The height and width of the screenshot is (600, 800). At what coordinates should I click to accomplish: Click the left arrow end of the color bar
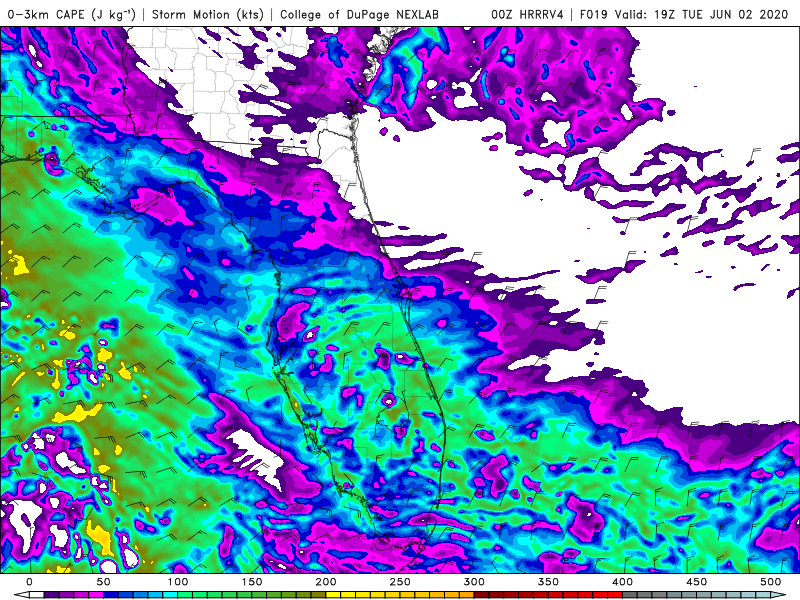[21, 595]
